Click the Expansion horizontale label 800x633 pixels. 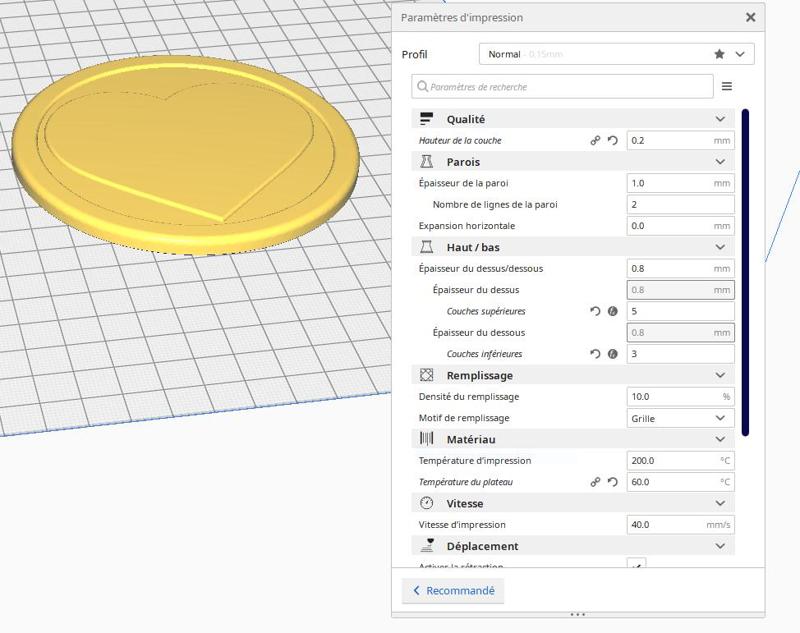tap(466, 226)
